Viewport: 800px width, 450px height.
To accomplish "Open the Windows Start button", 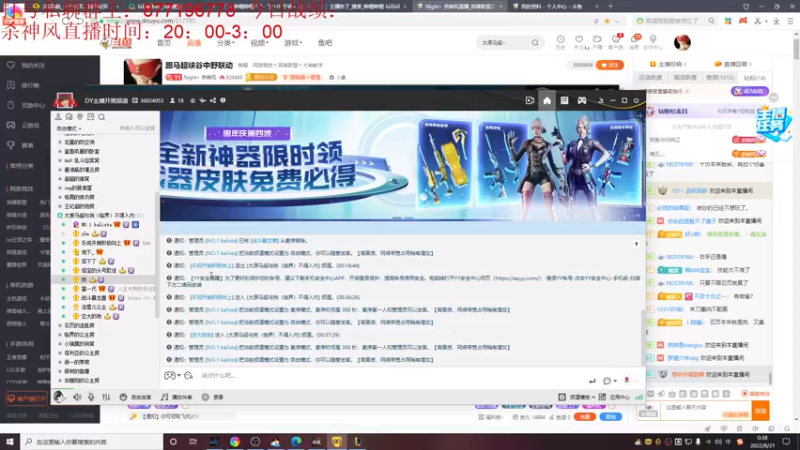I will [10, 441].
